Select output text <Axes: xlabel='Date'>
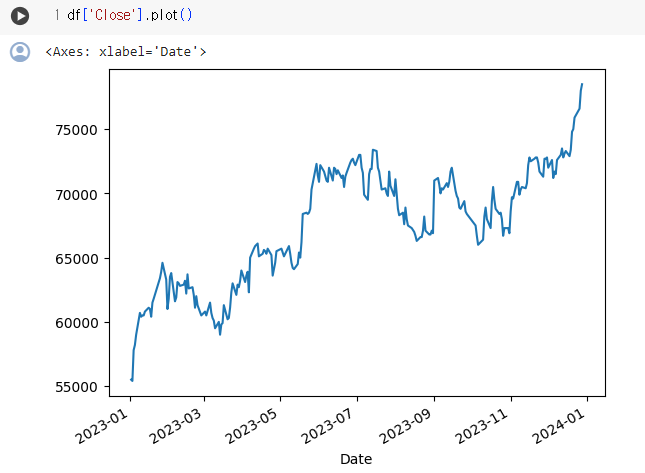The height and width of the screenshot is (473, 645). tap(126, 52)
